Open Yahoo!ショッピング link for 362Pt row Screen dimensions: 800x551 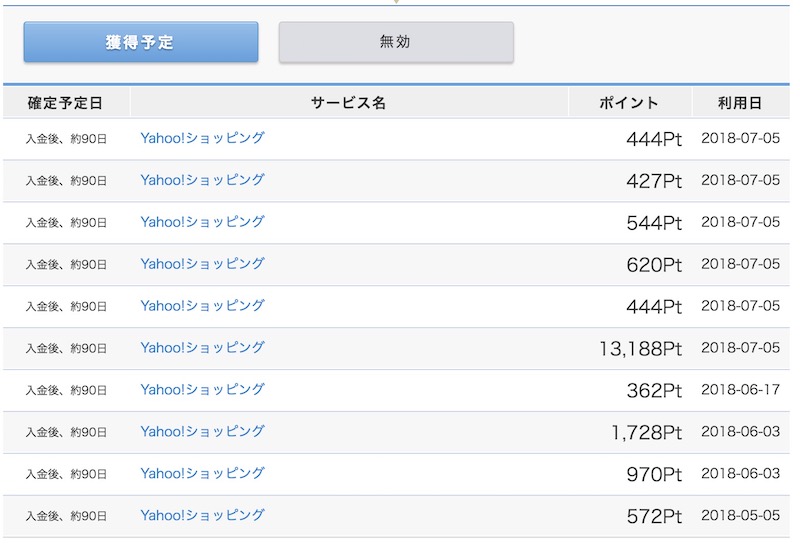pos(202,390)
